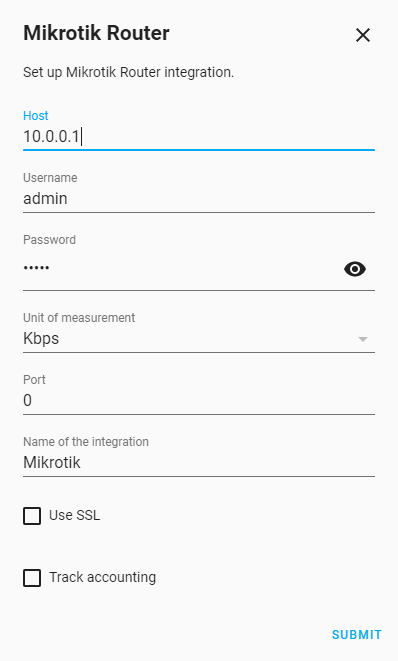Click the Mikrotik Router dialog title
398x661 pixels.
coord(96,33)
